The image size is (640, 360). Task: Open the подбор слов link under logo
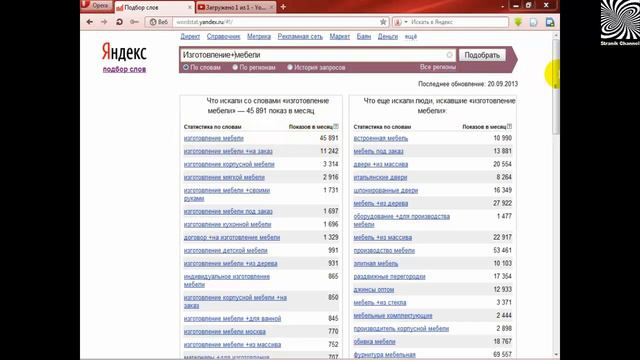pyautogui.click(x=124, y=69)
